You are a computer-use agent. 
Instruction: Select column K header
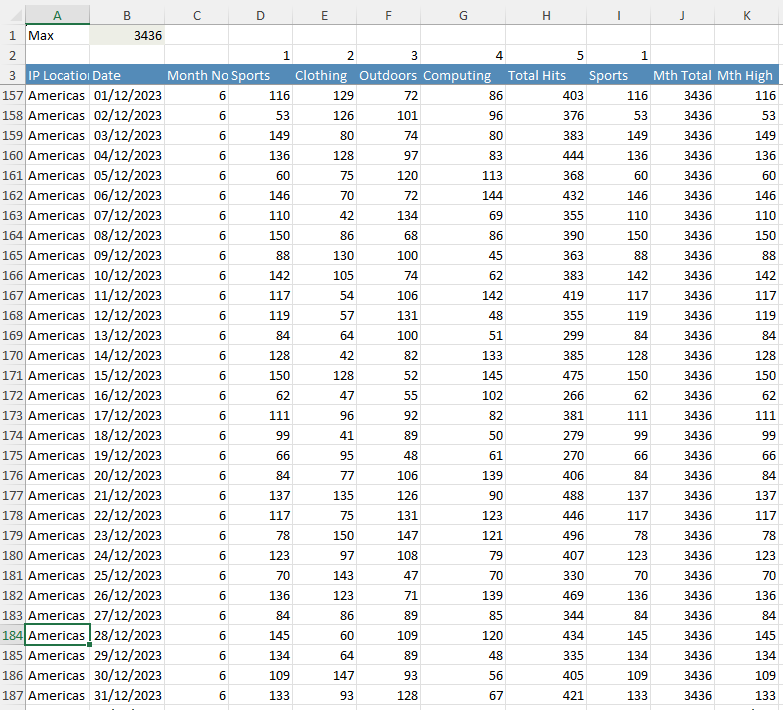(x=747, y=15)
